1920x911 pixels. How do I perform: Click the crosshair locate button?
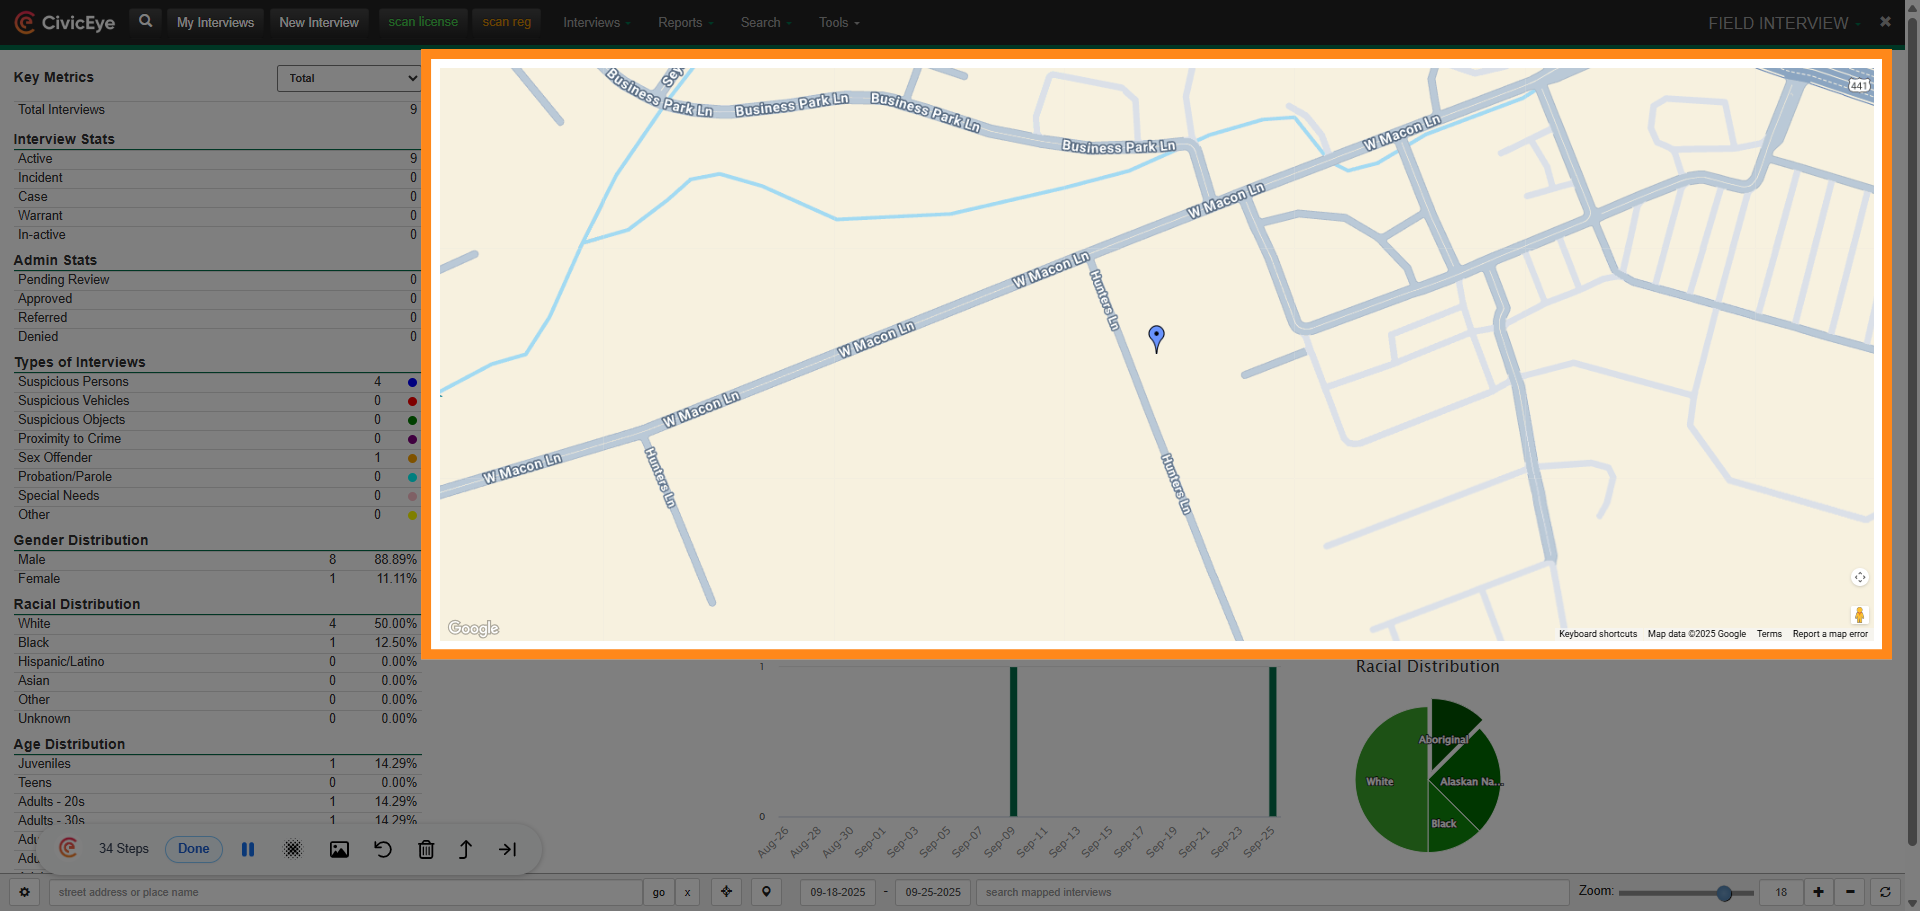[727, 892]
